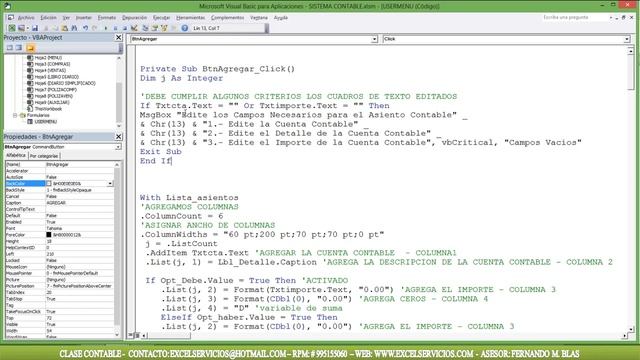Open the BackColor value dropdown arrow
Viewport: 640px width, 360px height.
tap(110, 184)
